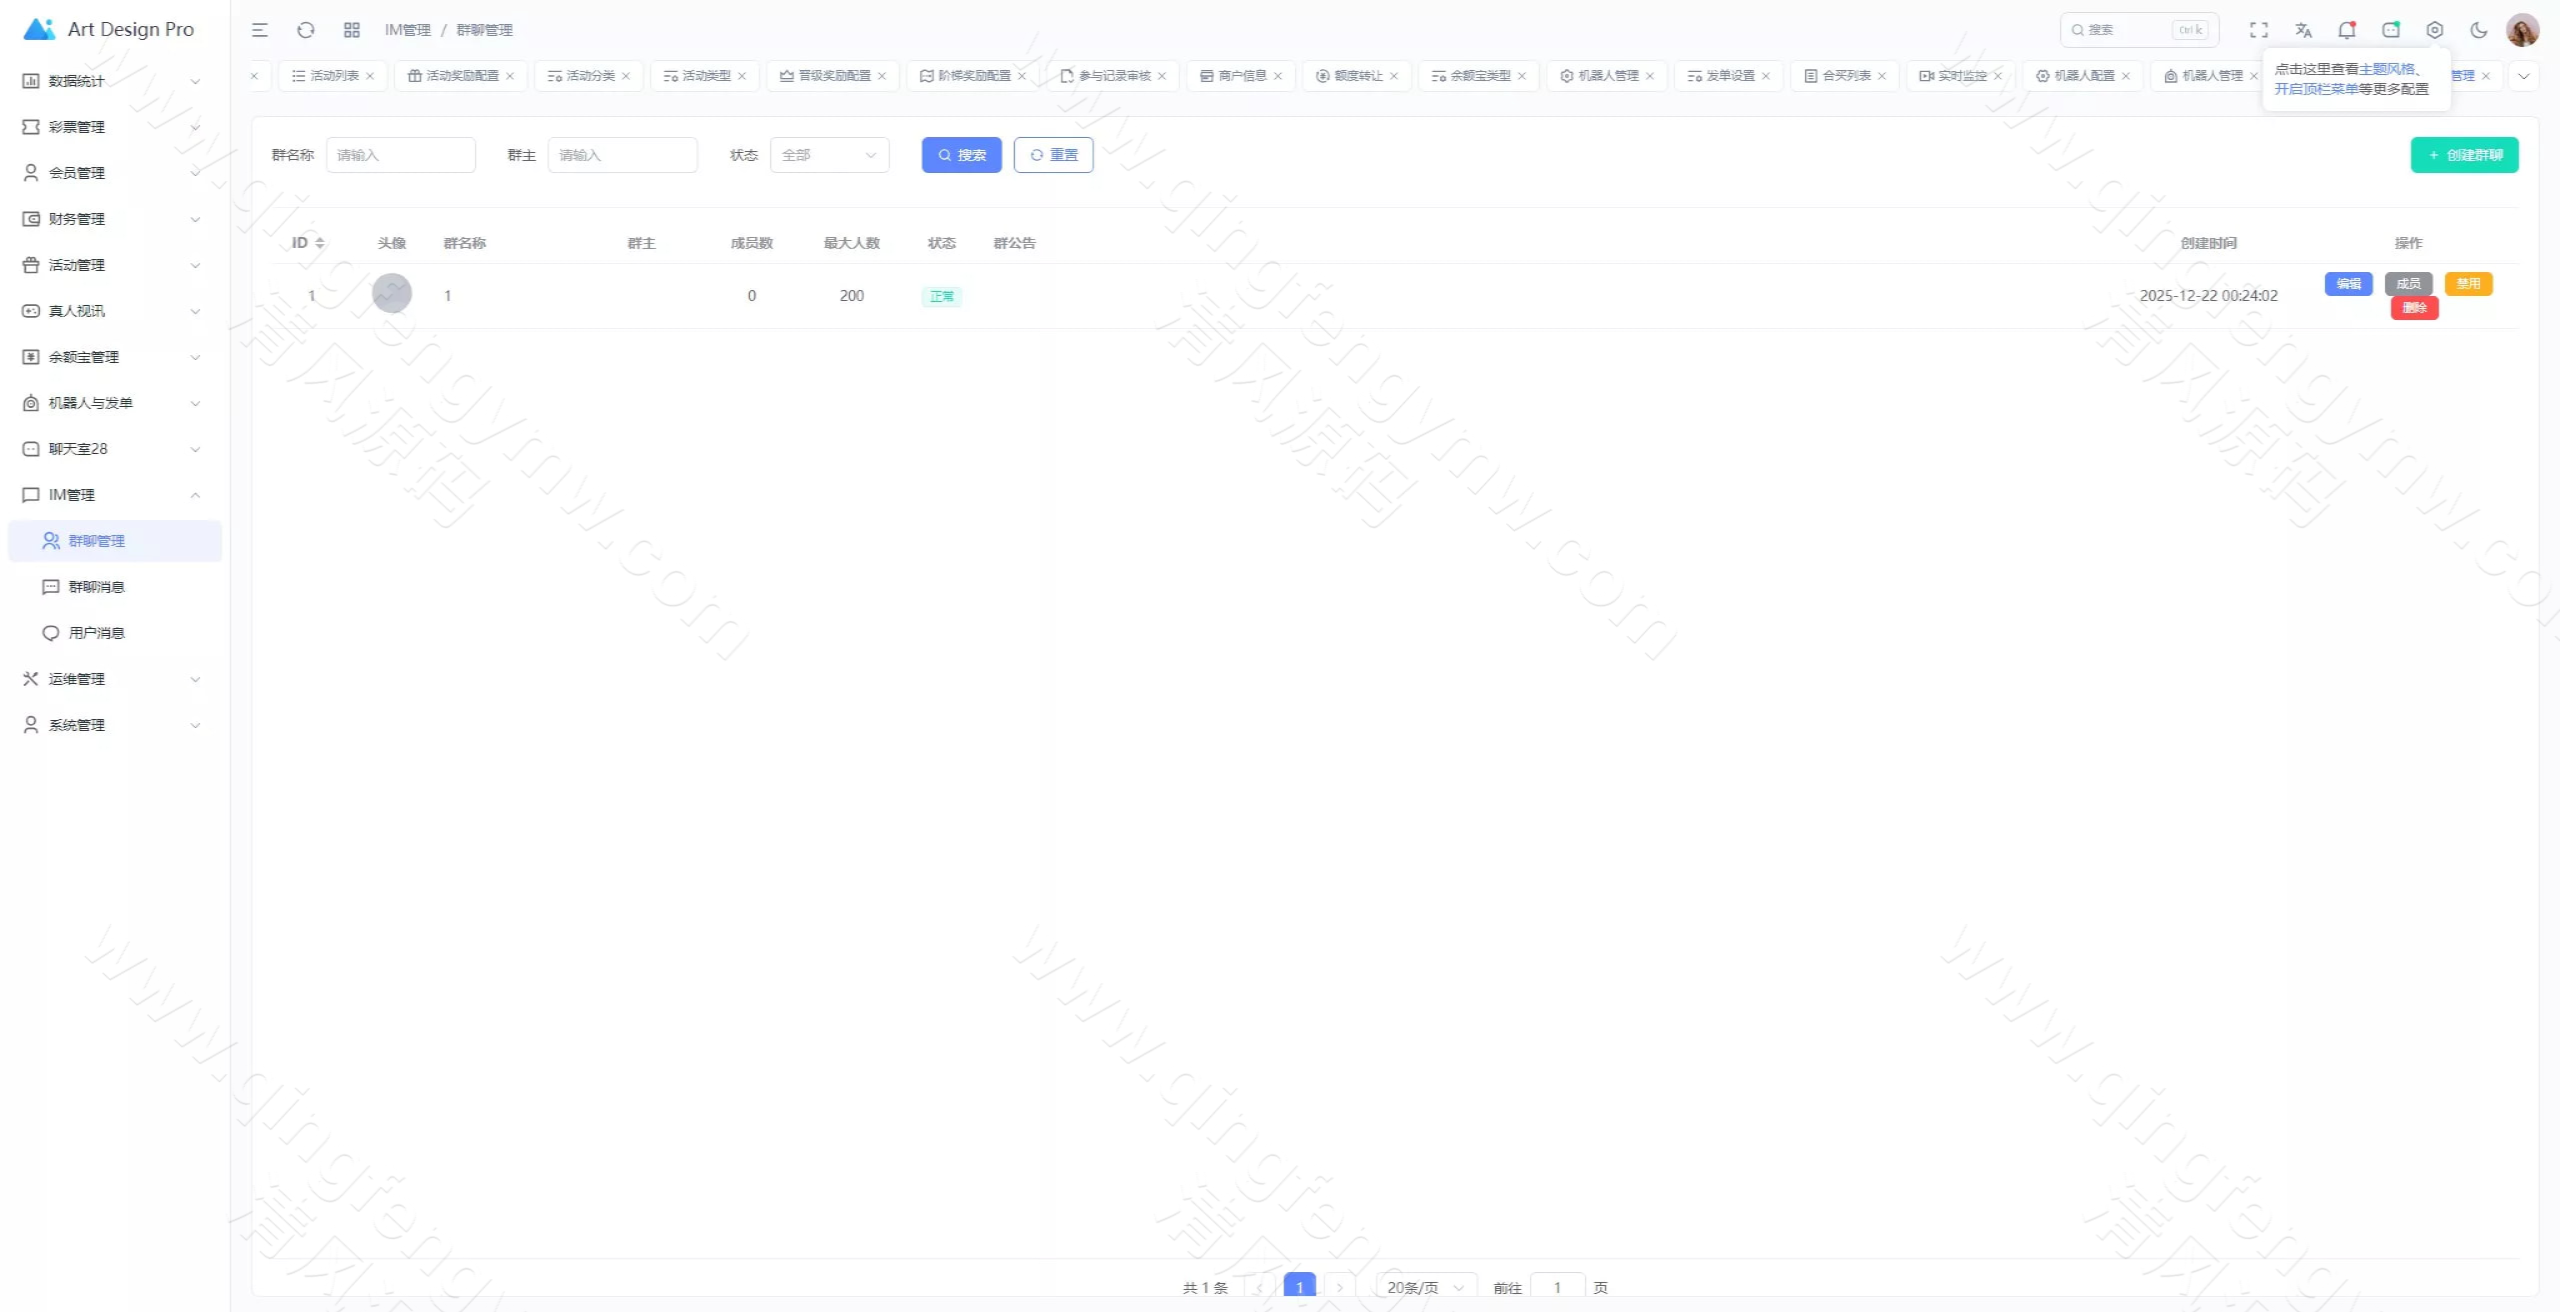The height and width of the screenshot is (1312, 2560).
Task: Click the 系统管理 user icon in the sidebar
Action: [31, 725]
